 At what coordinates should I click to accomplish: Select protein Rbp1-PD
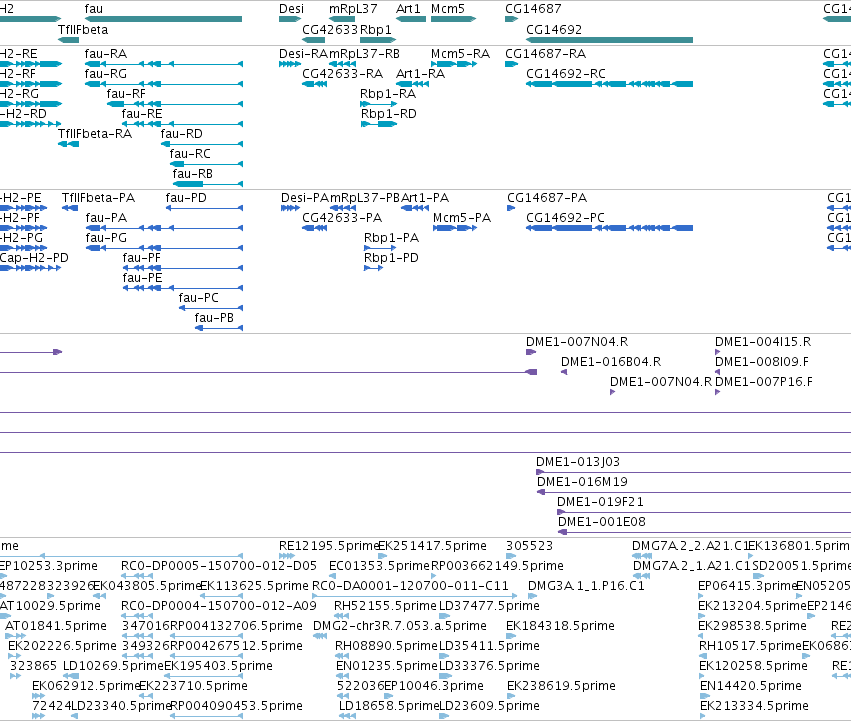(391, 257)
